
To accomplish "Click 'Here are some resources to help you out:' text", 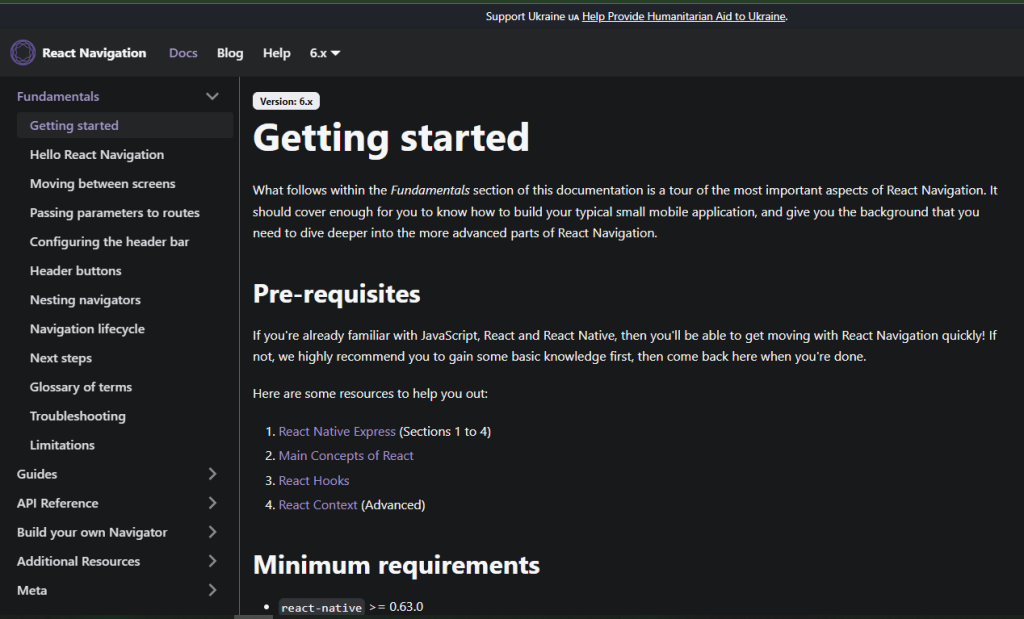I will [370, 394].
